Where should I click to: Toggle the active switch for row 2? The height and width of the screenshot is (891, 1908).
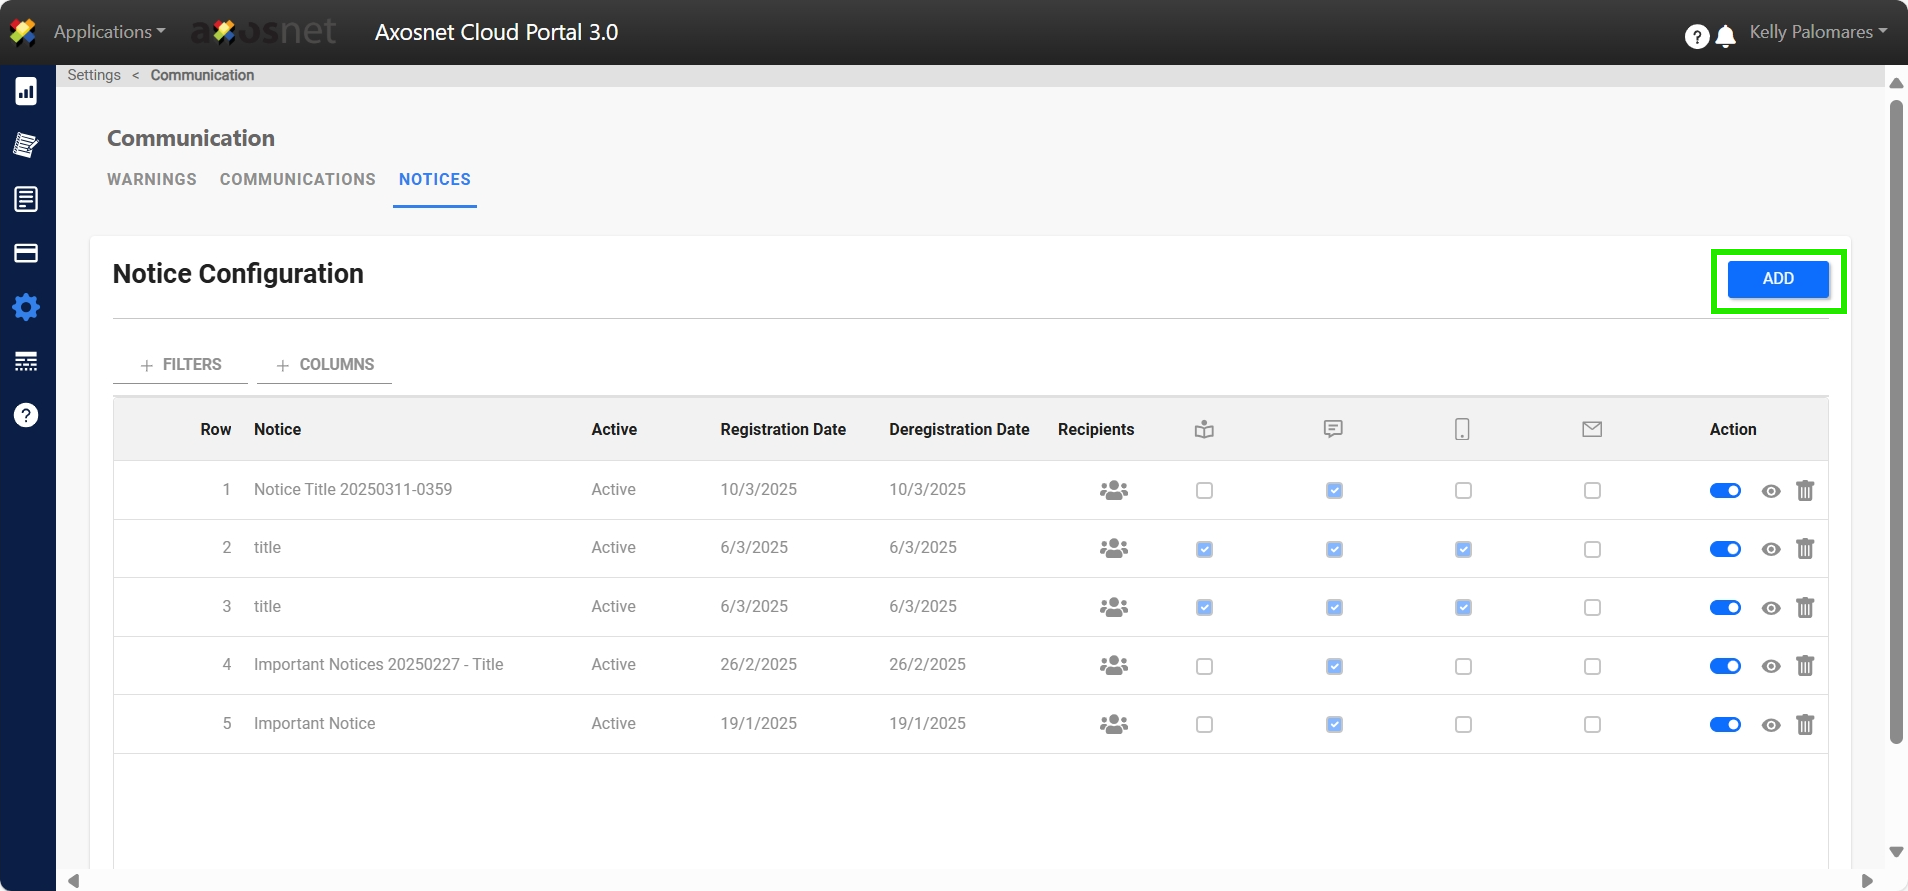[1725, 549]
